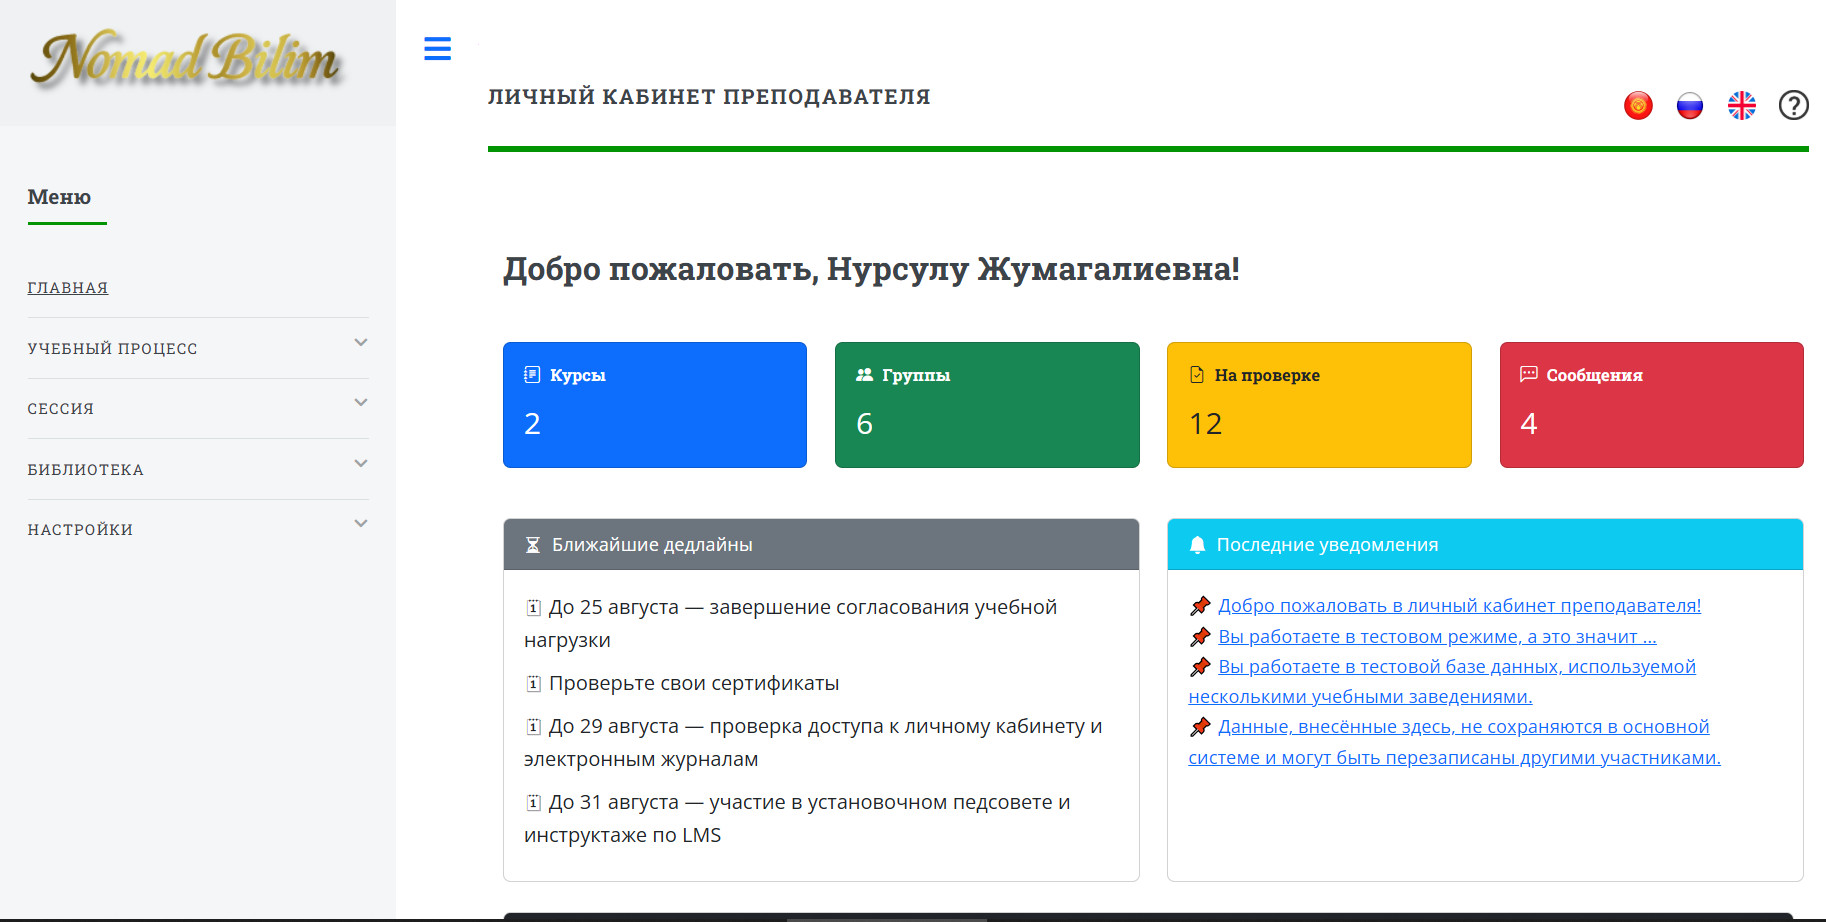
Task: Click the Nomad Bilim logo
Action: pos(187,60)
